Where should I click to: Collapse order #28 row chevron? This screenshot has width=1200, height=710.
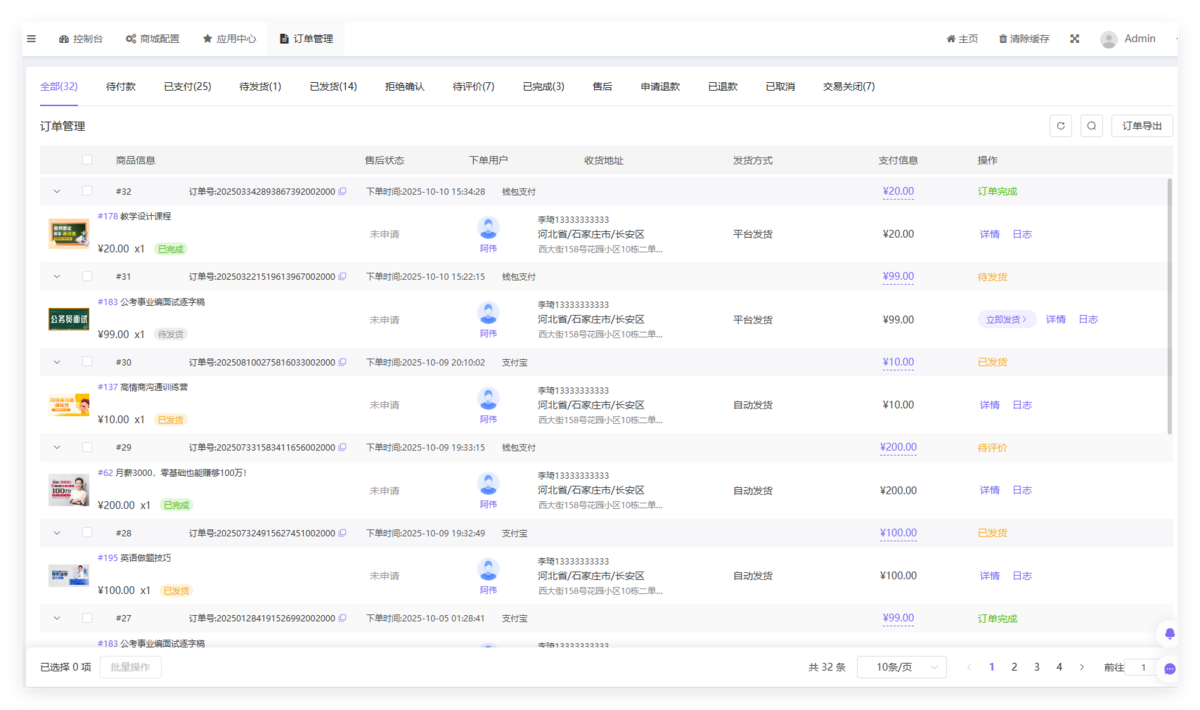(x=56, y=533)
